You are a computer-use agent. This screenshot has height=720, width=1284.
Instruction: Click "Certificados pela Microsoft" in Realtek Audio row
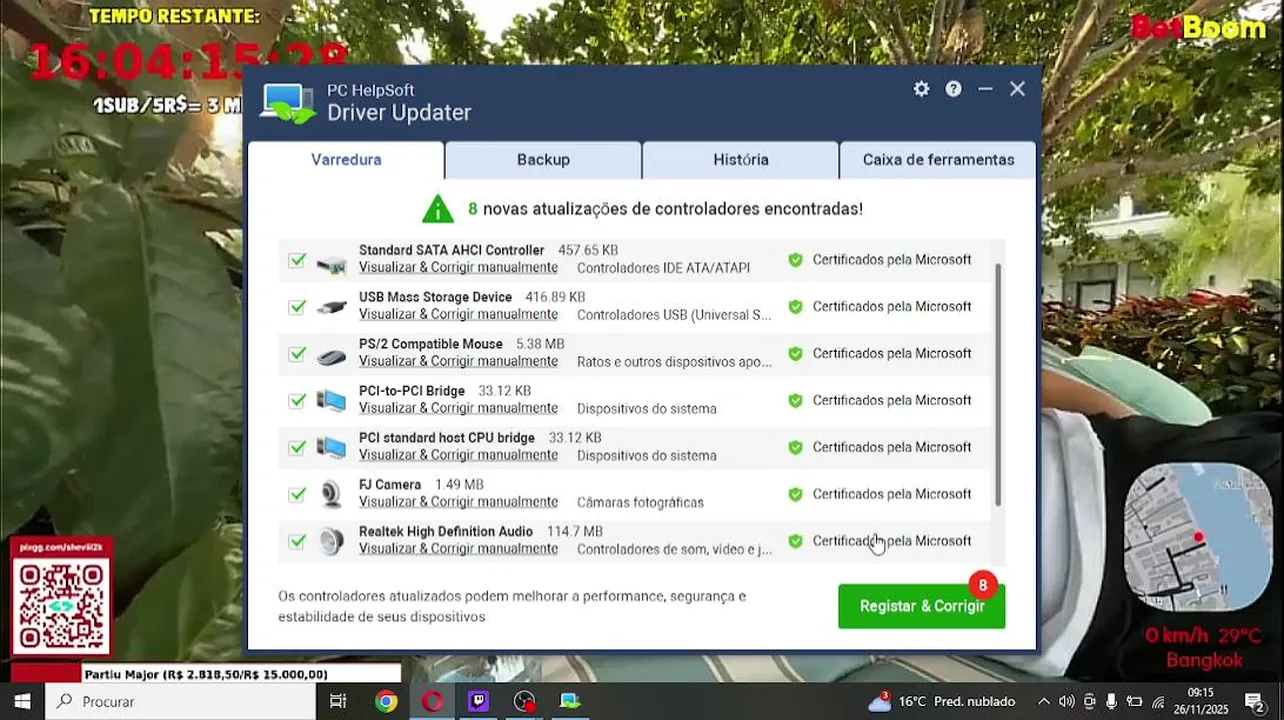coord(892,541)
